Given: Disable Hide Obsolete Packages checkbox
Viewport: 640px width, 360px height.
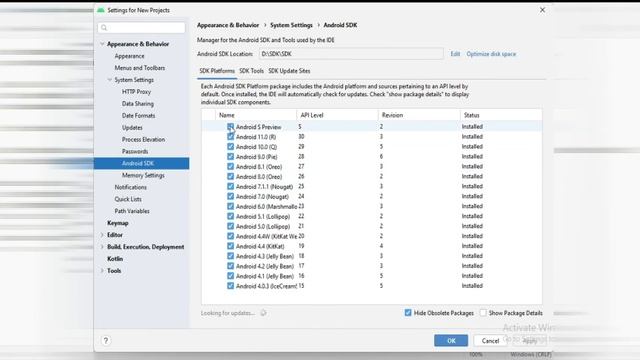Looking at the screenshot, I should point(408,313).
